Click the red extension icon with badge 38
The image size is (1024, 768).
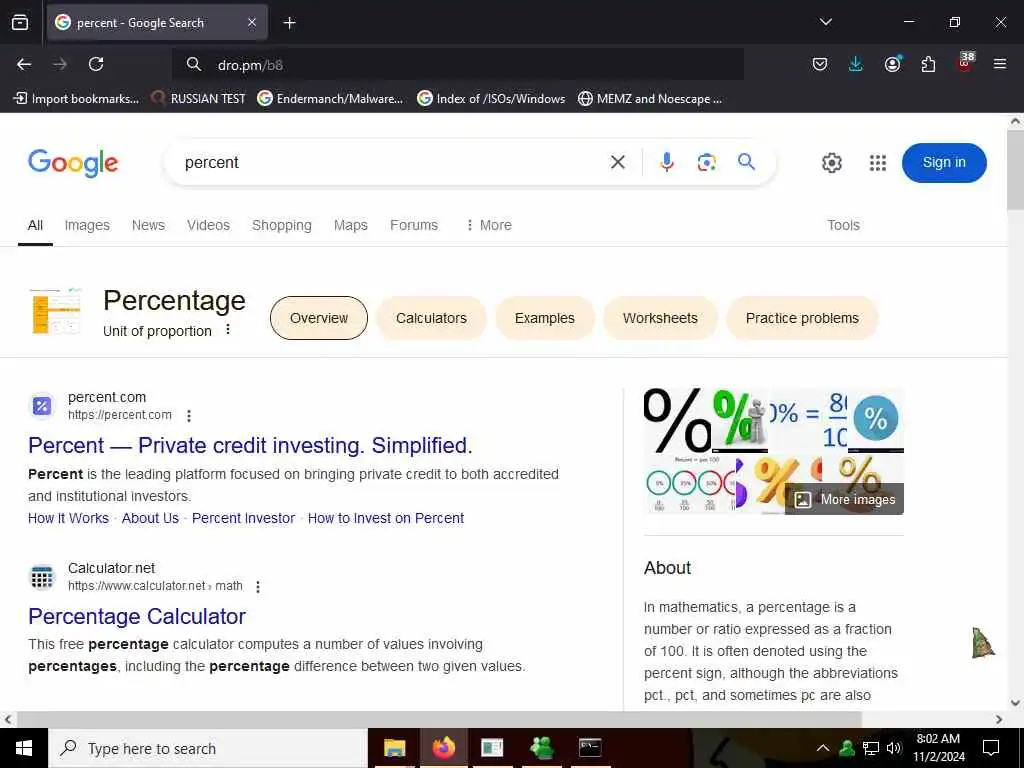coord(965,63)
